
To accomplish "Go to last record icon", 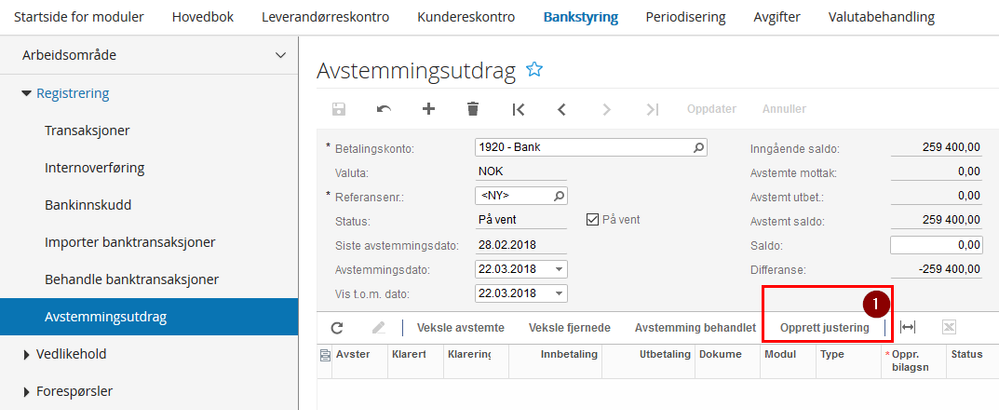I will pyautogui.click(x=652, y=109).
